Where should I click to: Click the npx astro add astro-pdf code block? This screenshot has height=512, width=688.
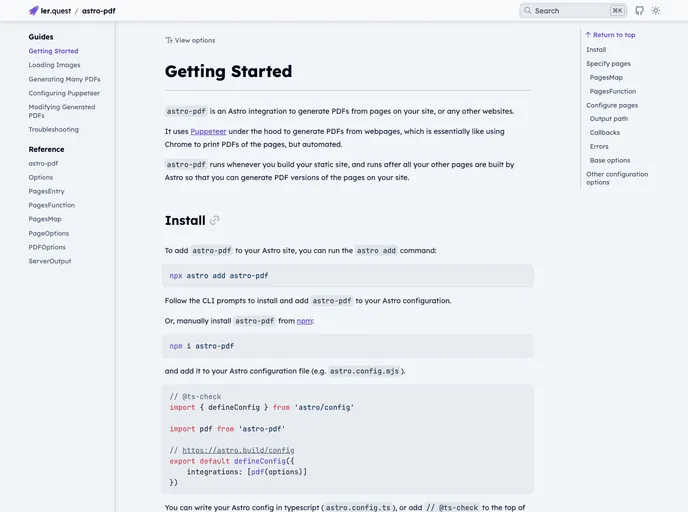348,276
